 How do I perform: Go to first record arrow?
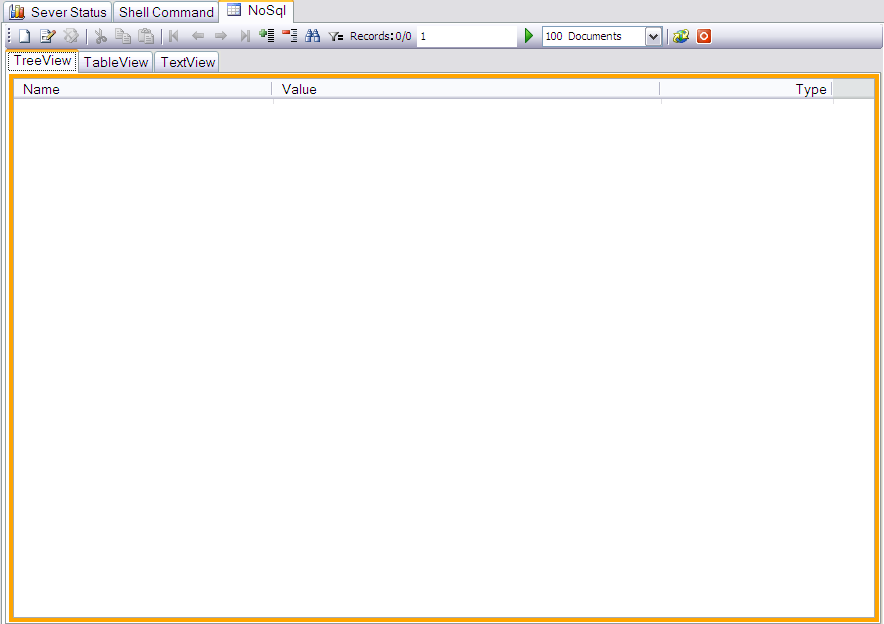pos(174,36)
